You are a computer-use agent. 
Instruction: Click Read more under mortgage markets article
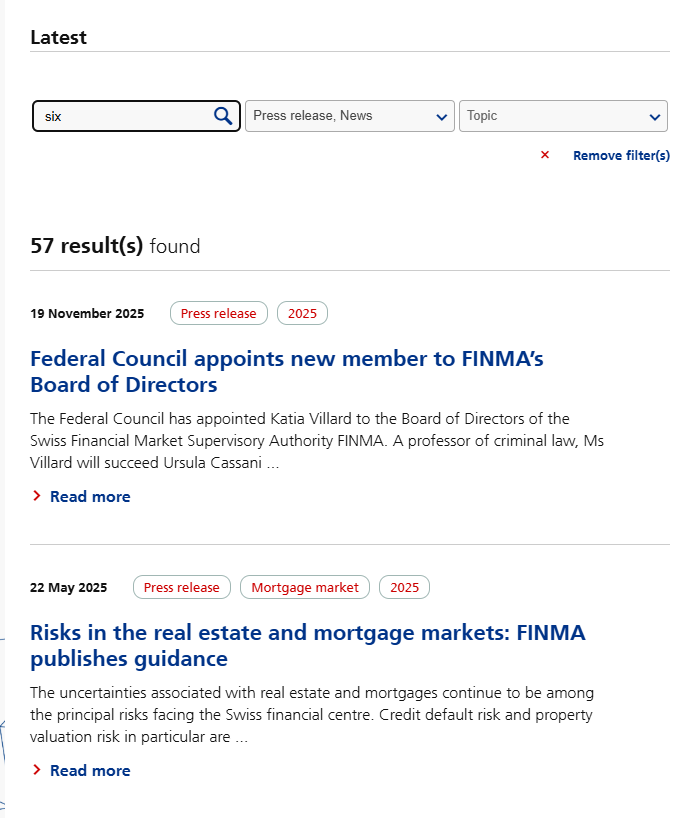(90, 771)
